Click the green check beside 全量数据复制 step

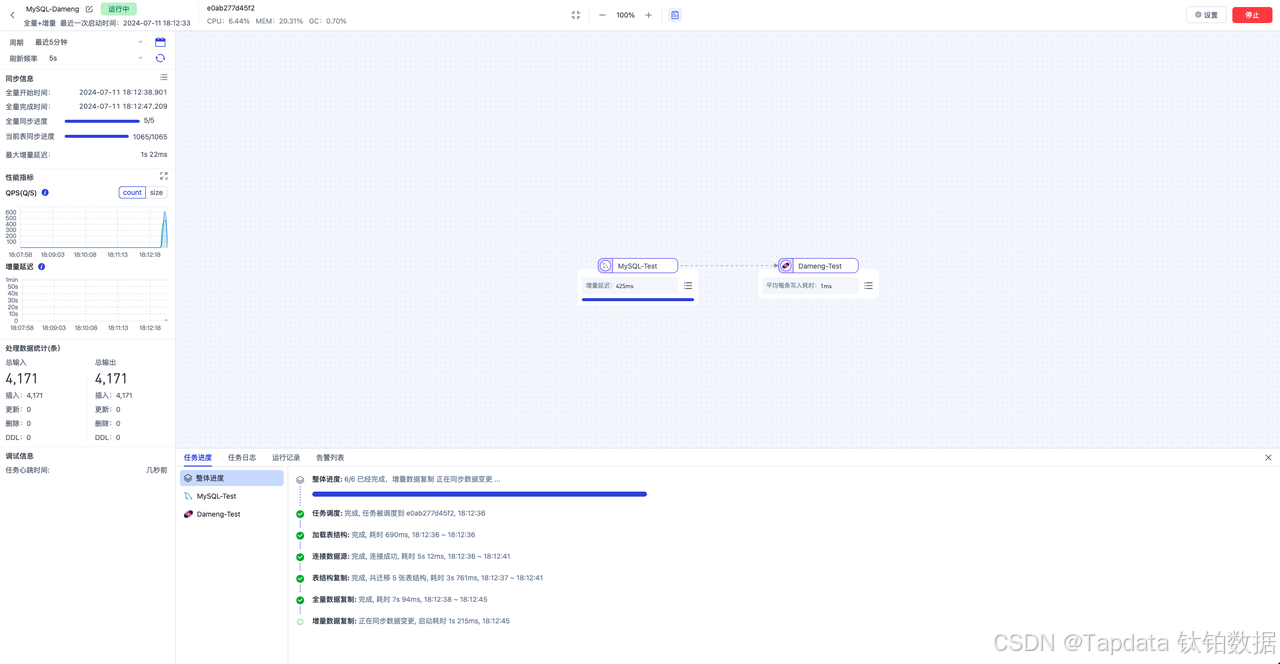300,601
